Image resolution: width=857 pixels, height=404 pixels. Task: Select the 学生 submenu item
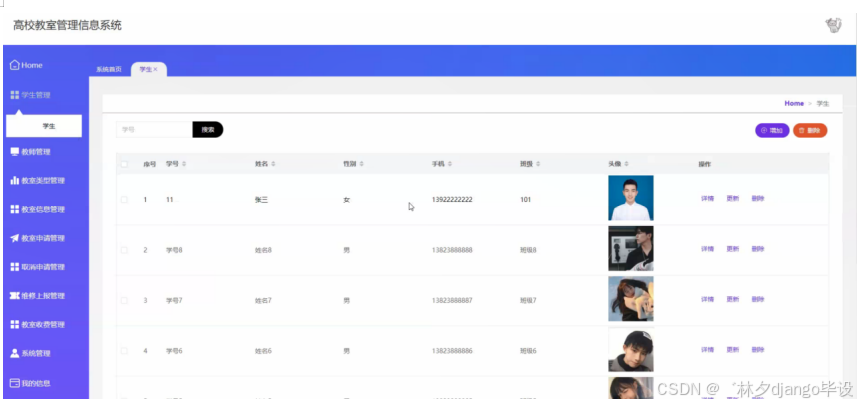[x=44, y=126]
